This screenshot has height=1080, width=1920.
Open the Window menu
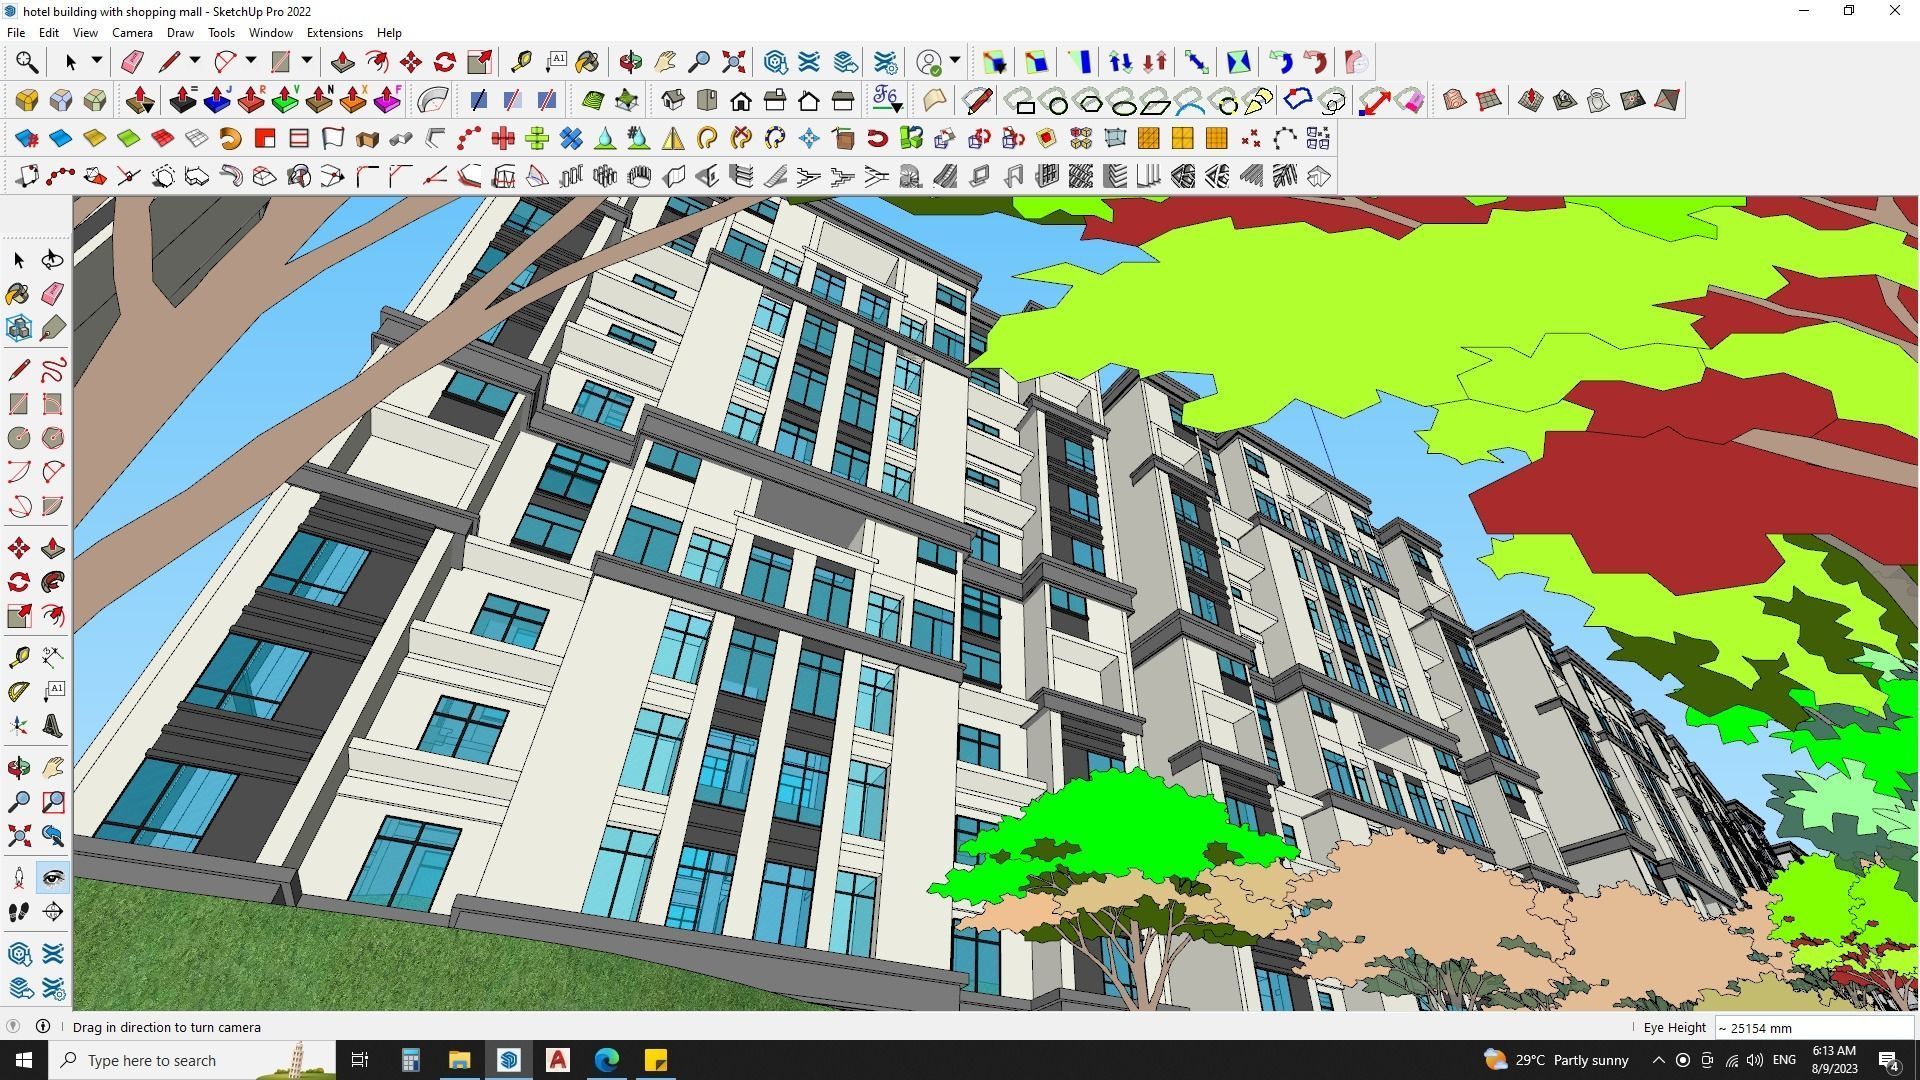pyautogui.click(x=270, y=33)
